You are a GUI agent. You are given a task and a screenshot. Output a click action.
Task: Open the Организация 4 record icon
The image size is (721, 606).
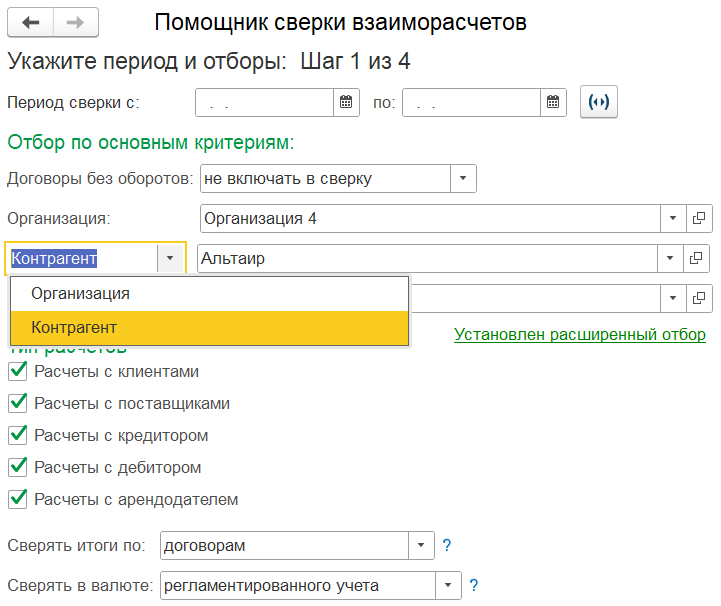[x=699, y=218]
